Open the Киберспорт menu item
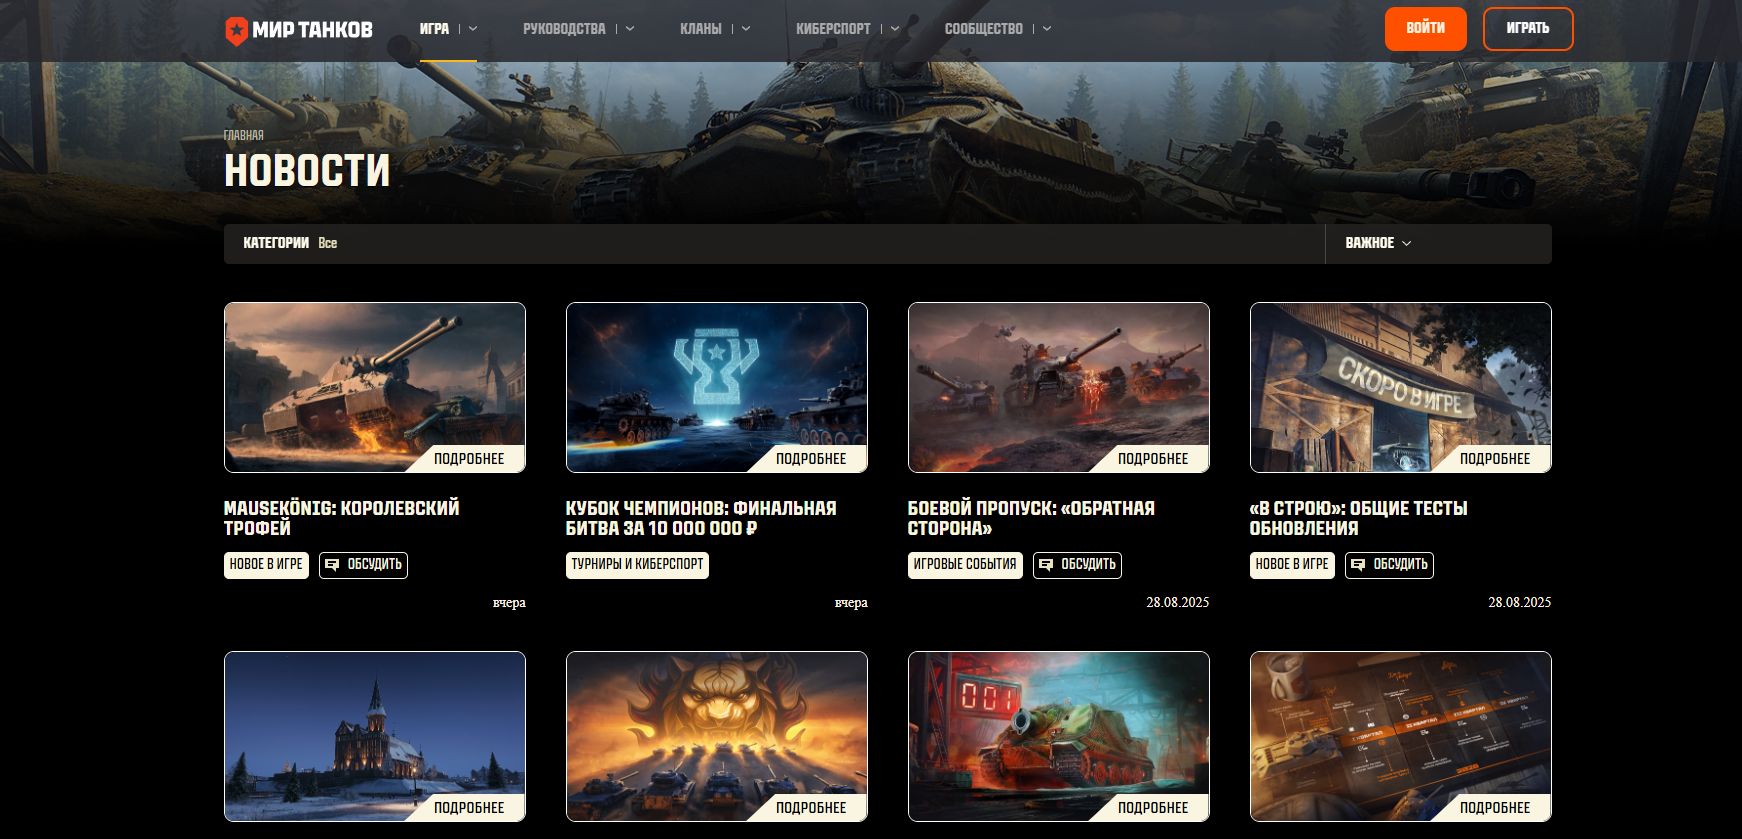The height and width of the screenshot is (839, 1742). pos(833,29)
